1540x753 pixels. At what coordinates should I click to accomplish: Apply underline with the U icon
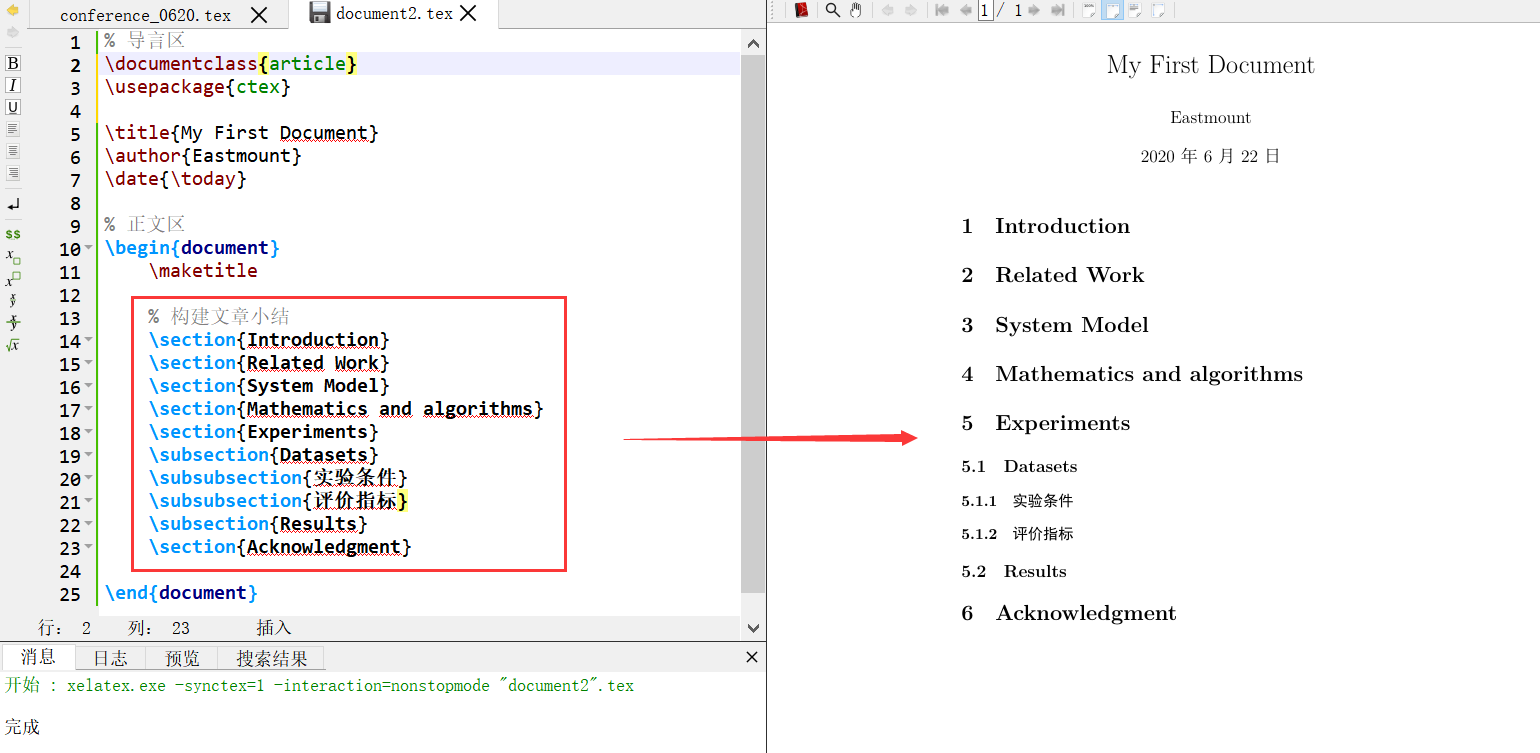[x=13, y=107]
